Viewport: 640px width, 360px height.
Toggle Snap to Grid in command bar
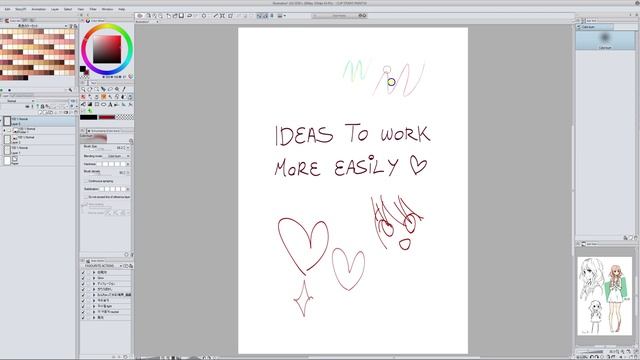click(272, 16)
